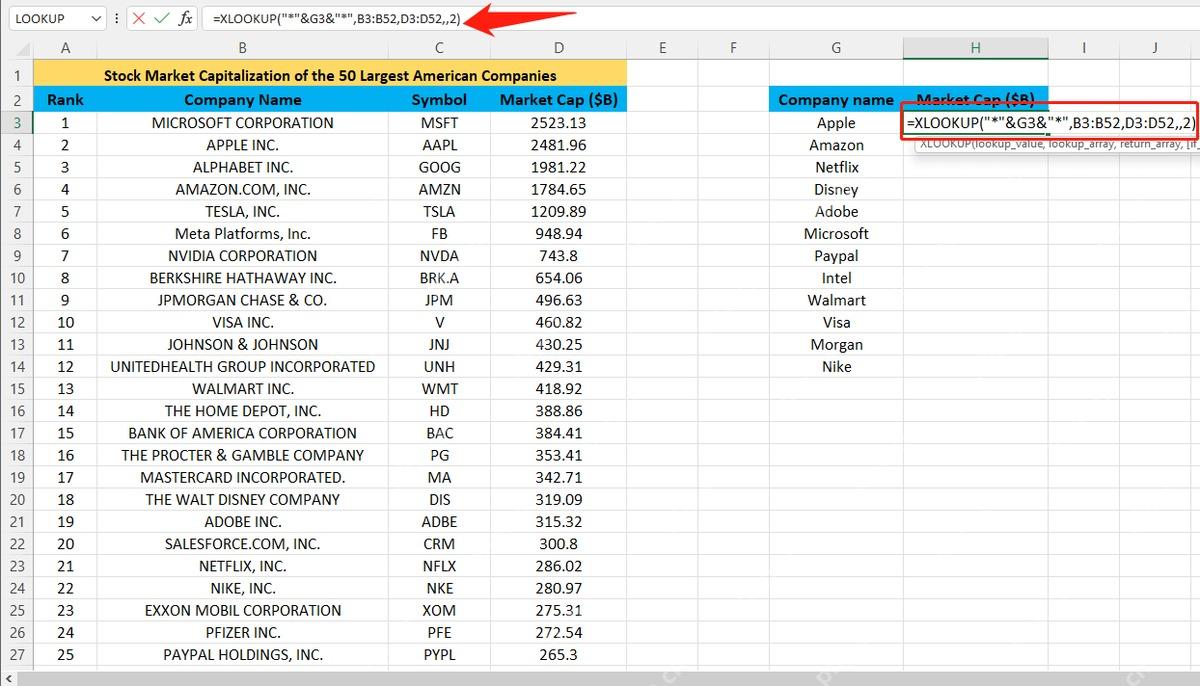Select the "Paypal" cell in column G

coord(836,256)
